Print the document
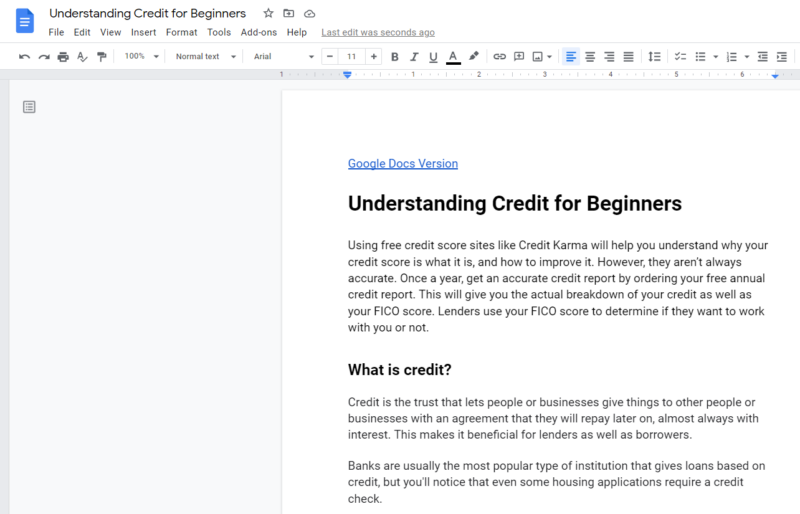 pyautogui.click(x=63, y=57)
